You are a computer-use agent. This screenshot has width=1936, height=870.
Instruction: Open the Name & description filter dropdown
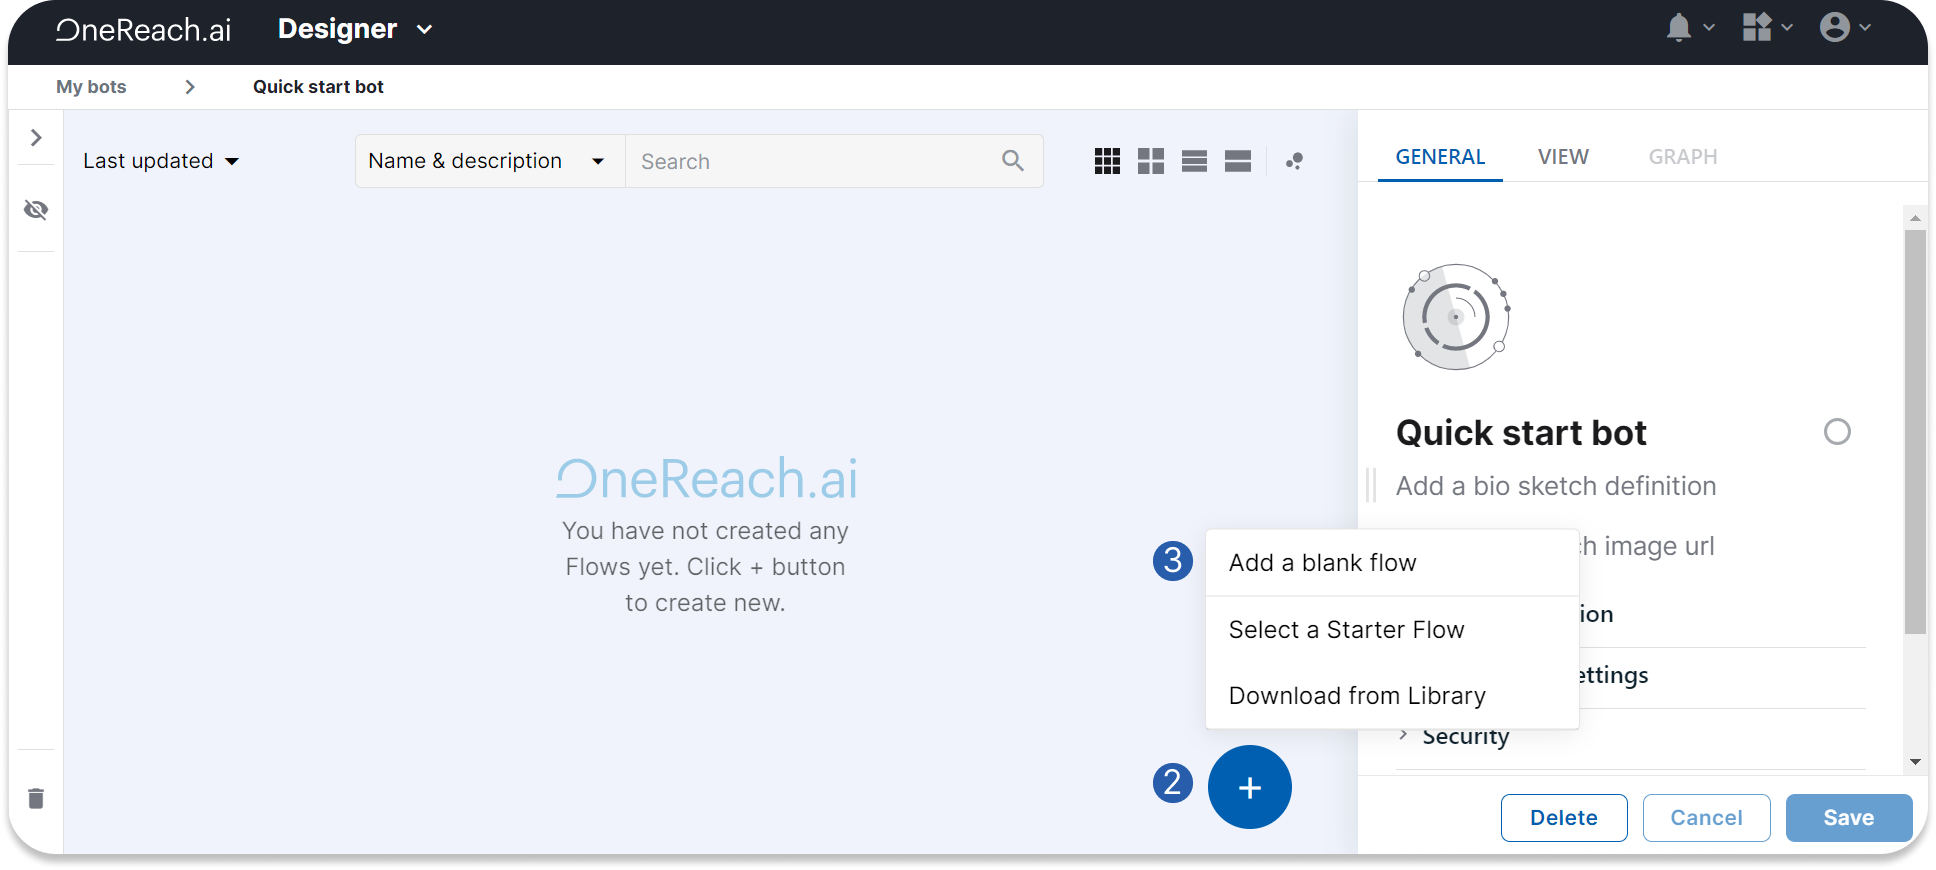click(487, 161)
